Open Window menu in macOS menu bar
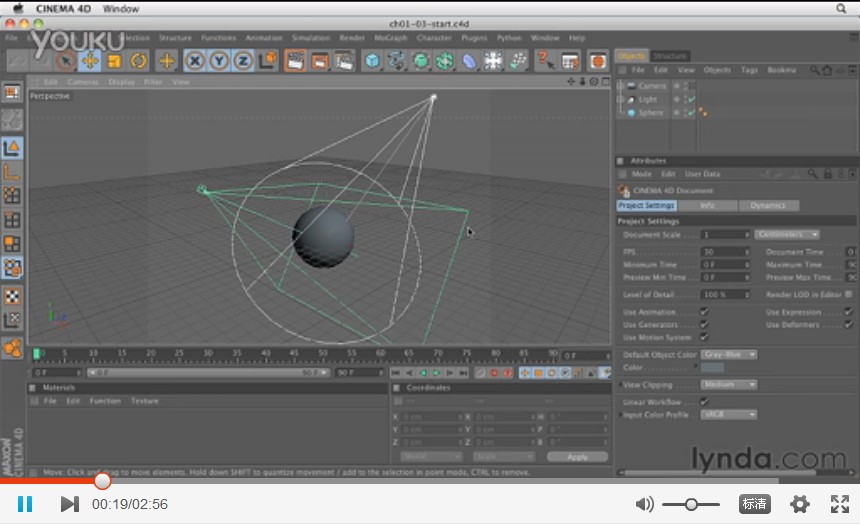The width and height of the screenshot is (860, 524). click(x=121, y=9)
